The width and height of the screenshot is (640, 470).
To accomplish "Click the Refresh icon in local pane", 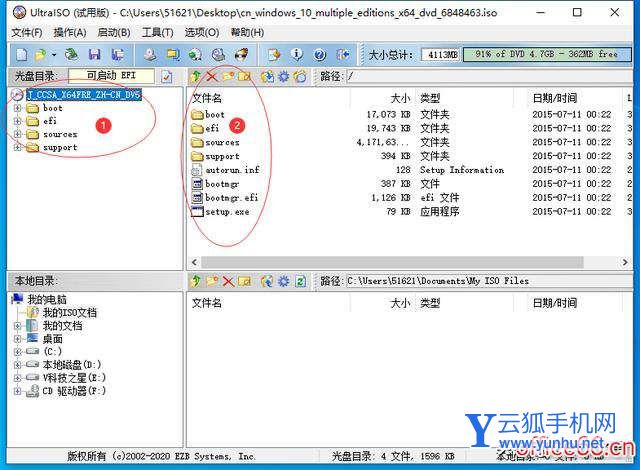I will pos(300,281).
